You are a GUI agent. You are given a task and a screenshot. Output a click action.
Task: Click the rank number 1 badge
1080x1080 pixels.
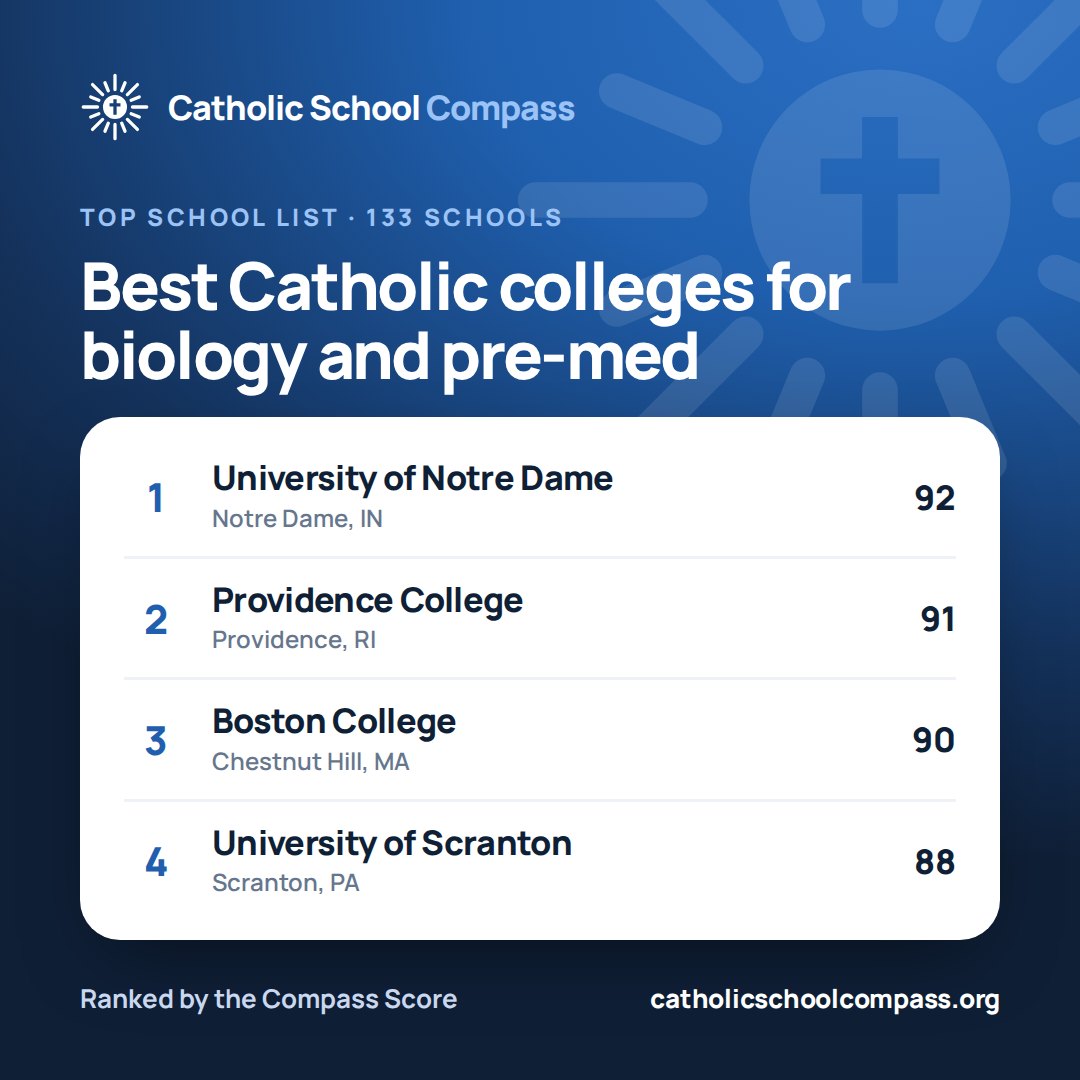point(156,498)
